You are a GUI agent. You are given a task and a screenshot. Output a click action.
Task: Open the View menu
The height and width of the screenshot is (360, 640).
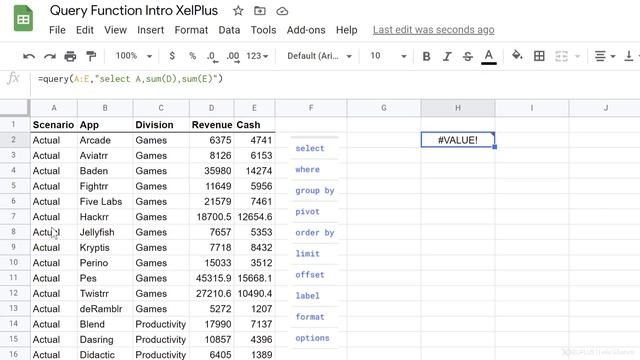(115, 30)
